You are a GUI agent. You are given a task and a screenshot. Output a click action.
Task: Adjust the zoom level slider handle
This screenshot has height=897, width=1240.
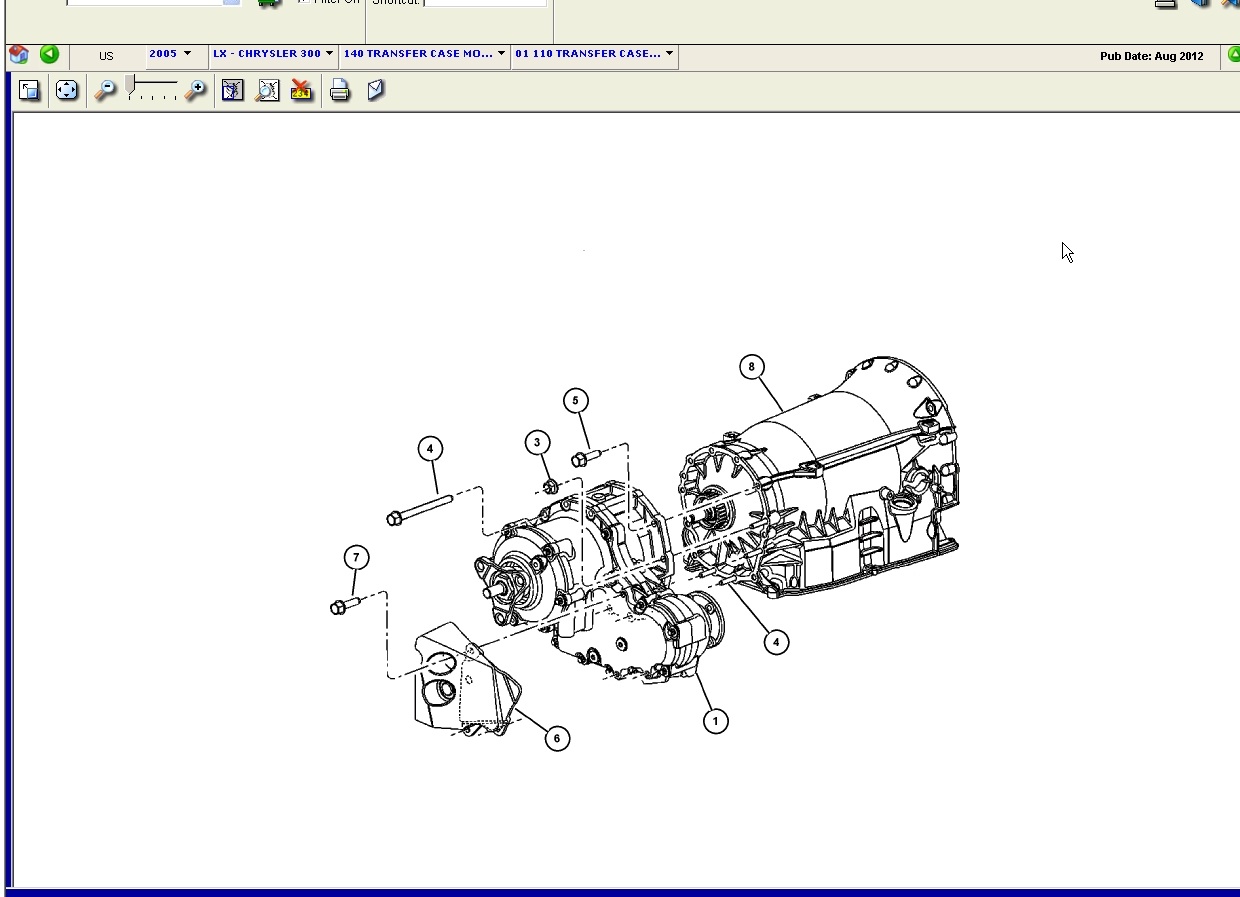point(130,86)
